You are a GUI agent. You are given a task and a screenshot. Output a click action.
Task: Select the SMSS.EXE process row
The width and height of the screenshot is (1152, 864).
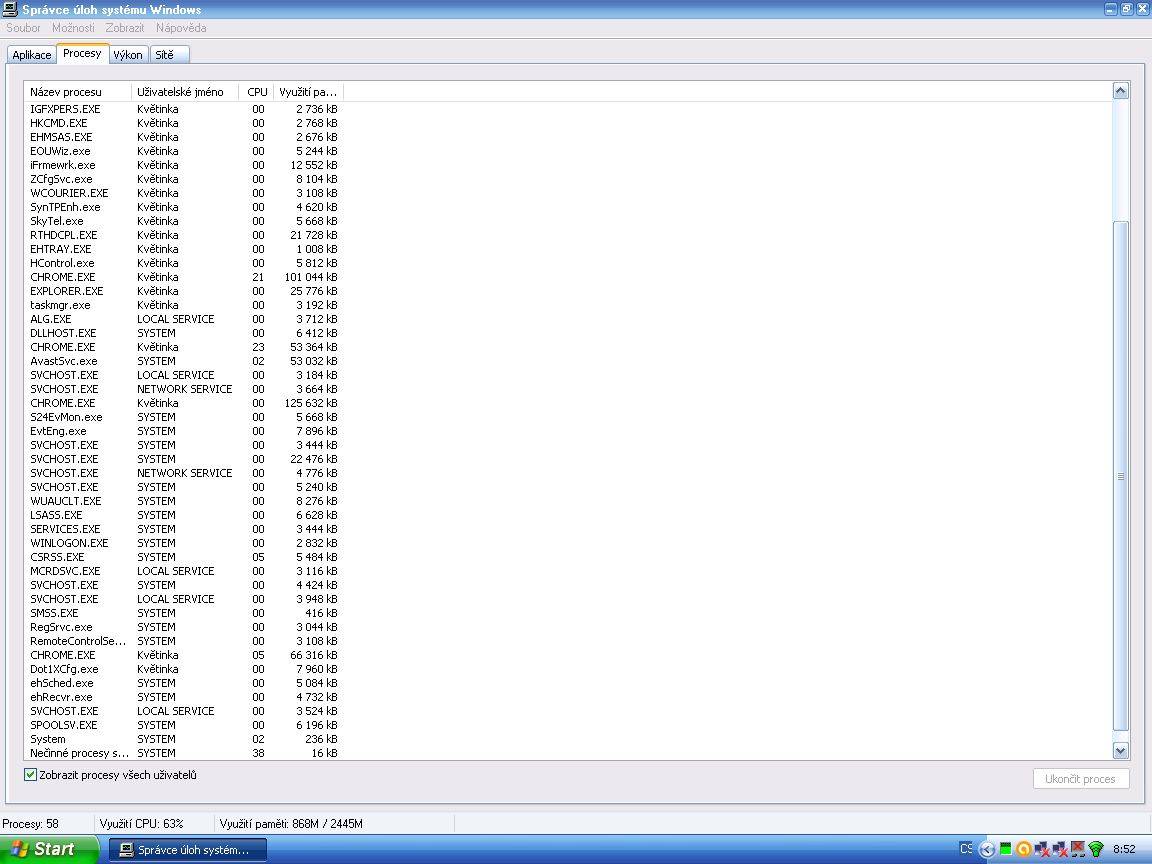click(184, 613)
